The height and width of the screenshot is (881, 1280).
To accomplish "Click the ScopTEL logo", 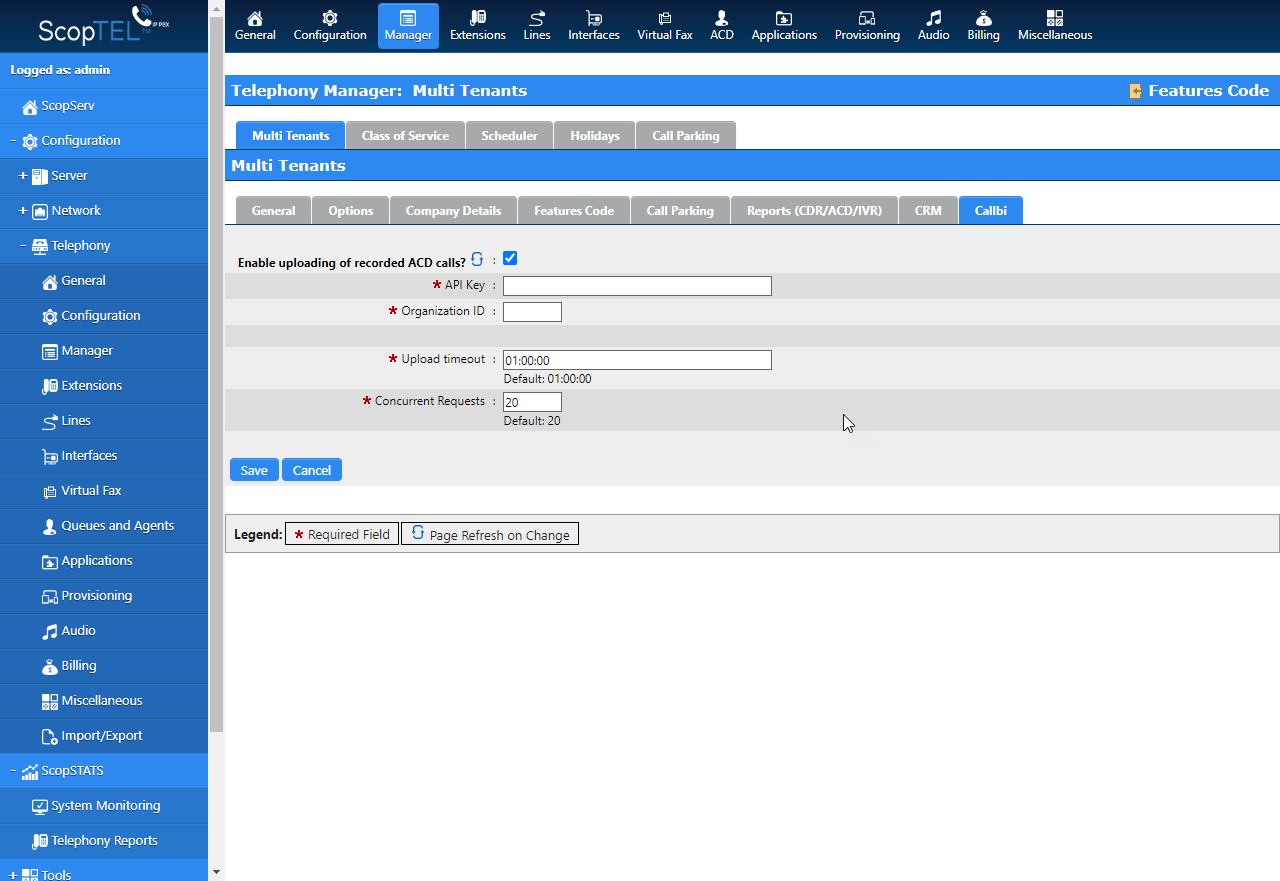I will click(x=104, y=26).
